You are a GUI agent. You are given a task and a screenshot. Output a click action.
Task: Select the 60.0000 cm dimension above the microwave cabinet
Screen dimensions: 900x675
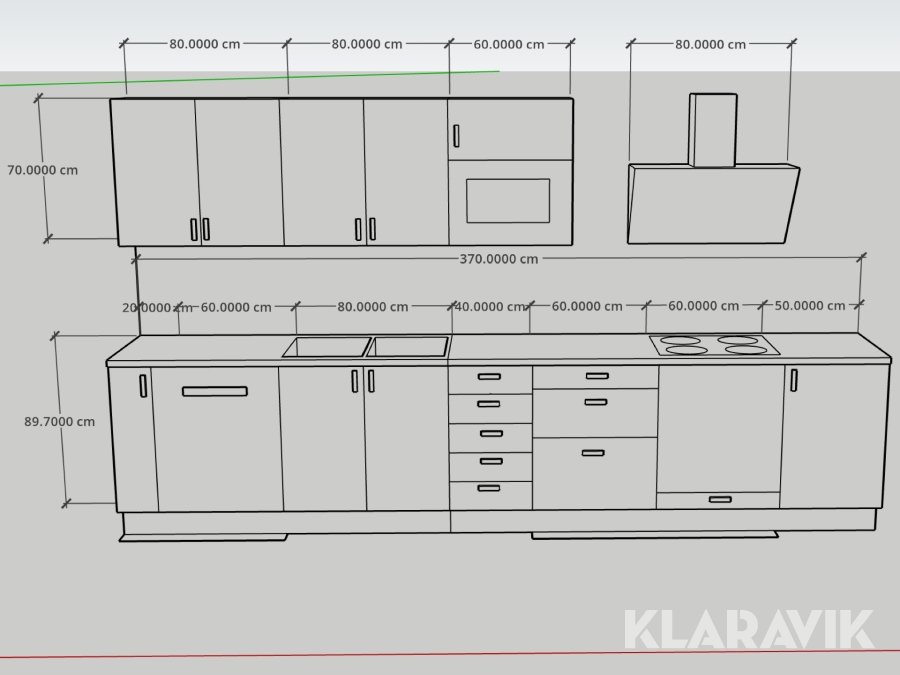(508, 45)
